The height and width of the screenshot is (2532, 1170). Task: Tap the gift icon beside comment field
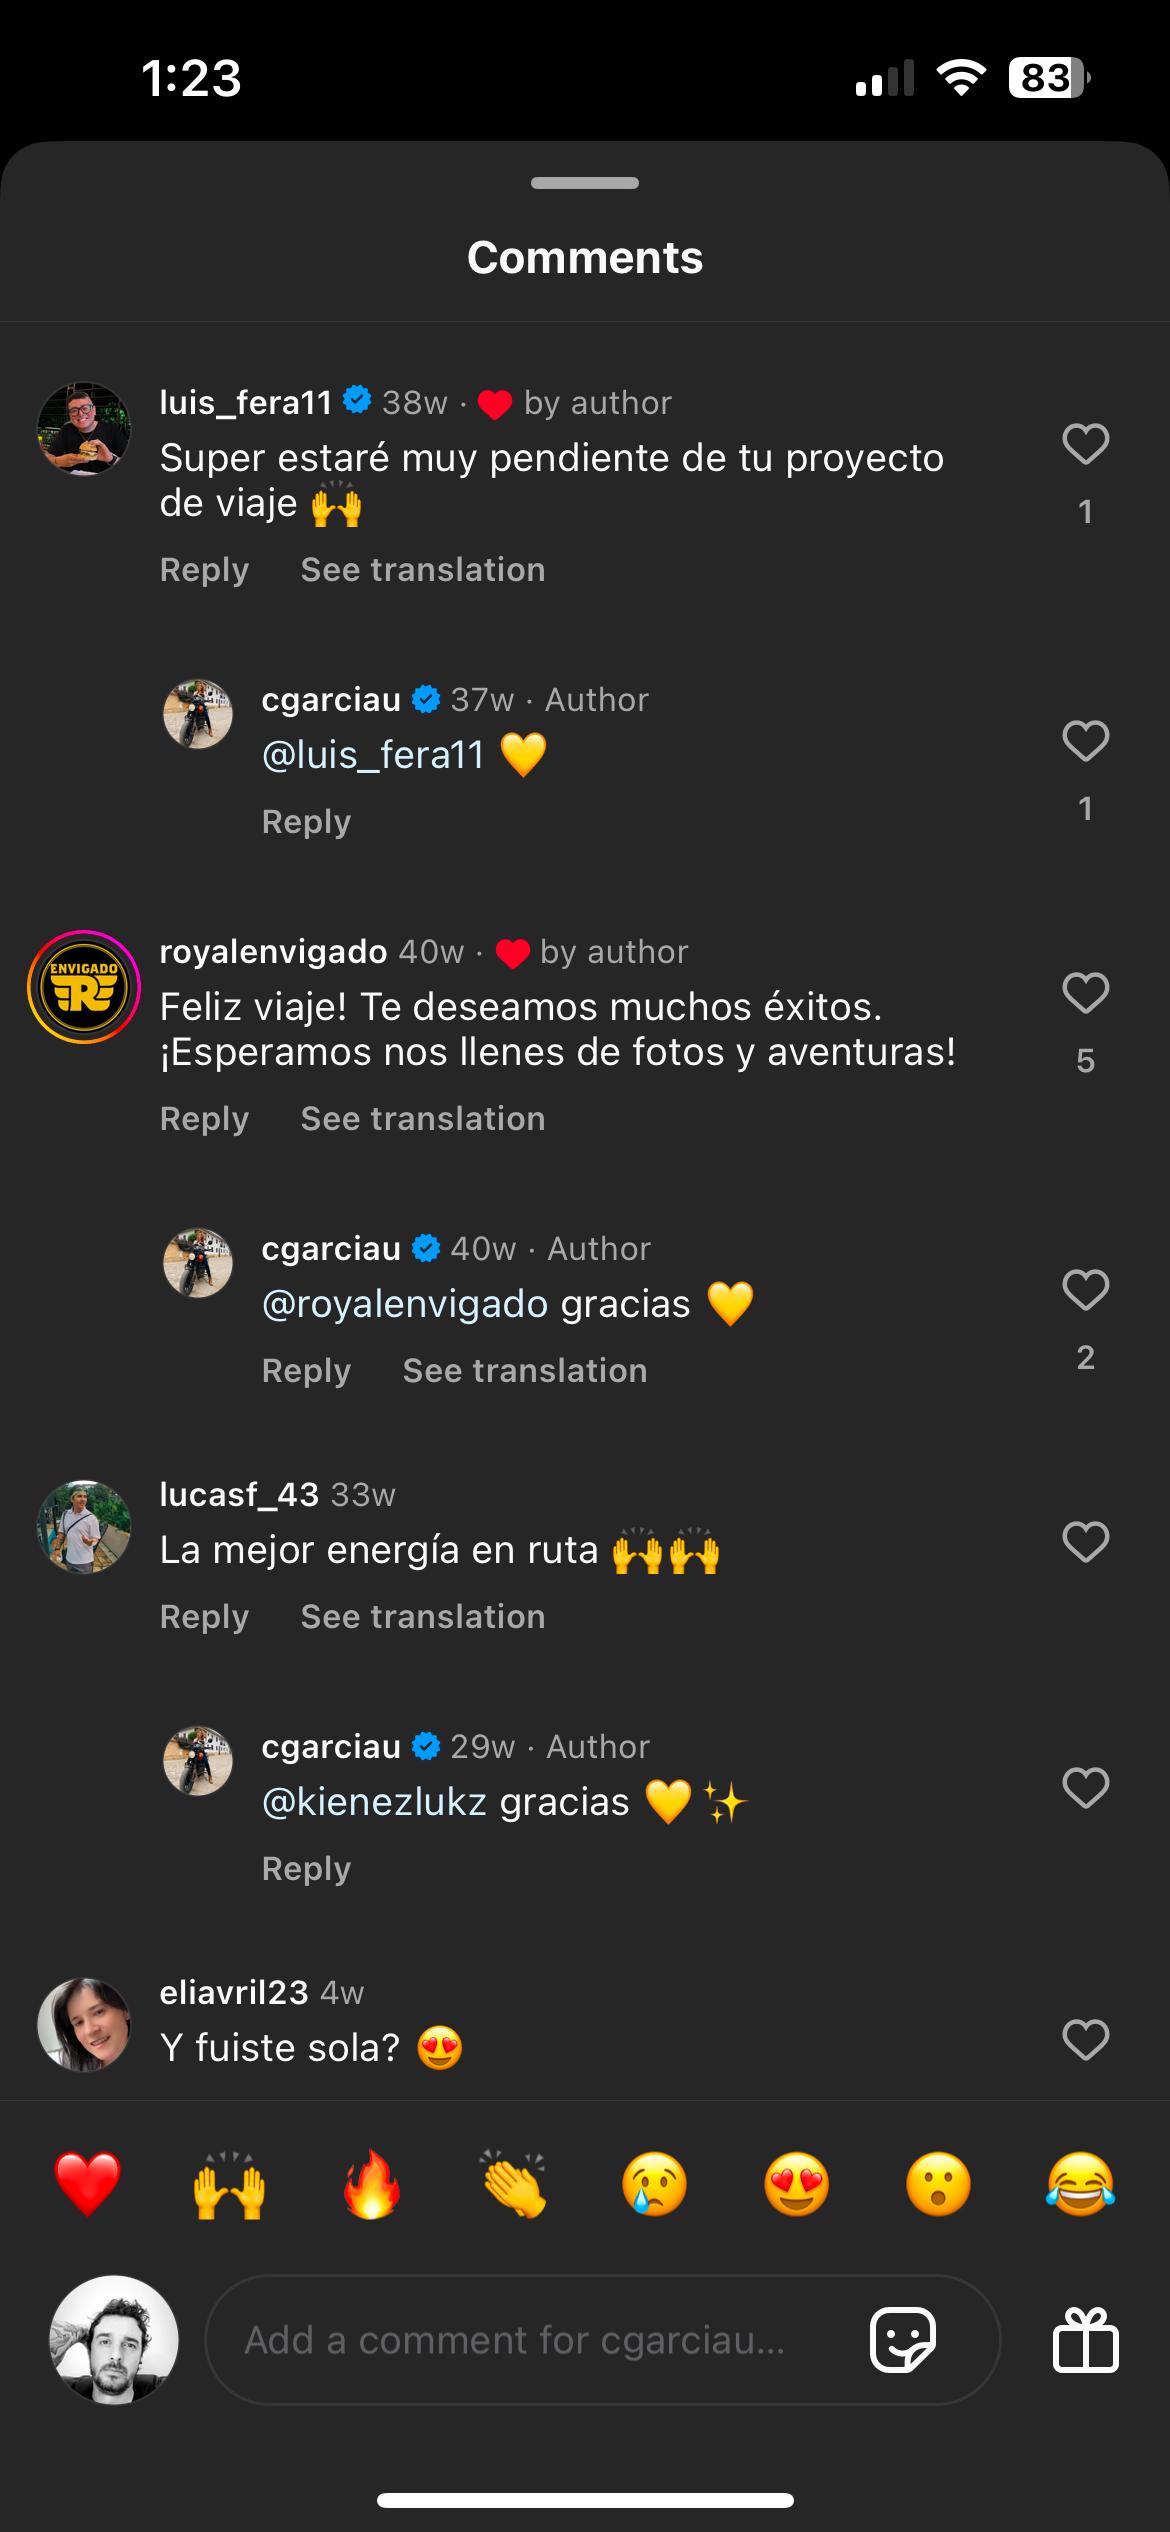pos(1085,2340)
